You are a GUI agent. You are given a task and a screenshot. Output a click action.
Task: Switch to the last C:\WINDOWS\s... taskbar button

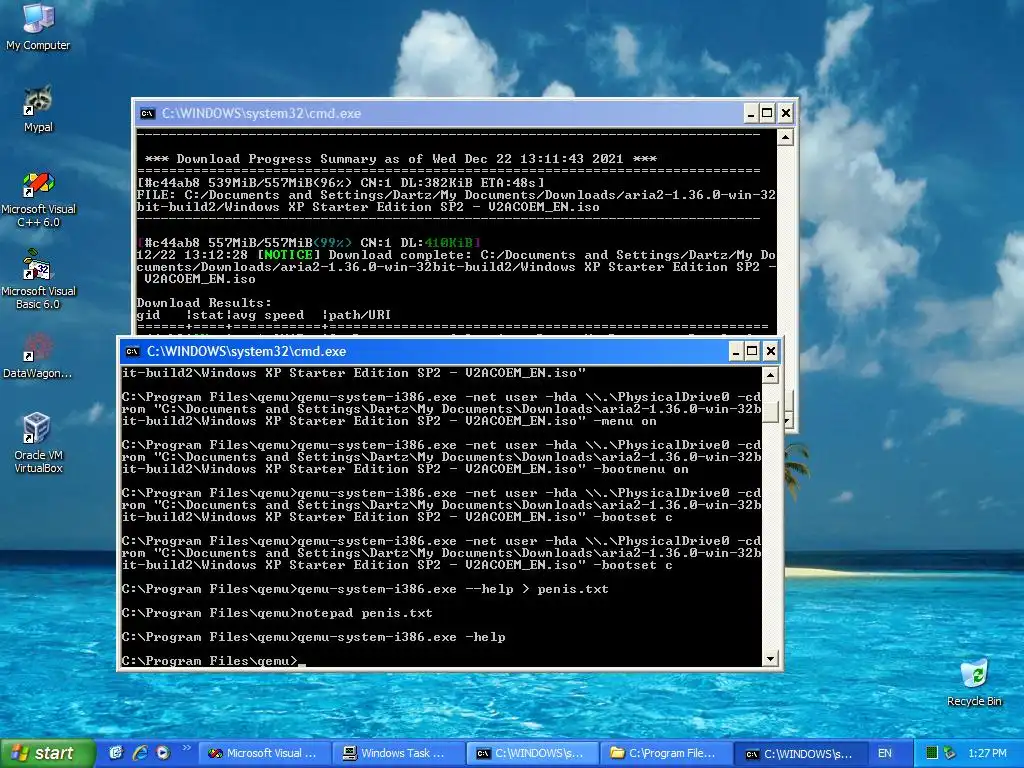(799, 754)
